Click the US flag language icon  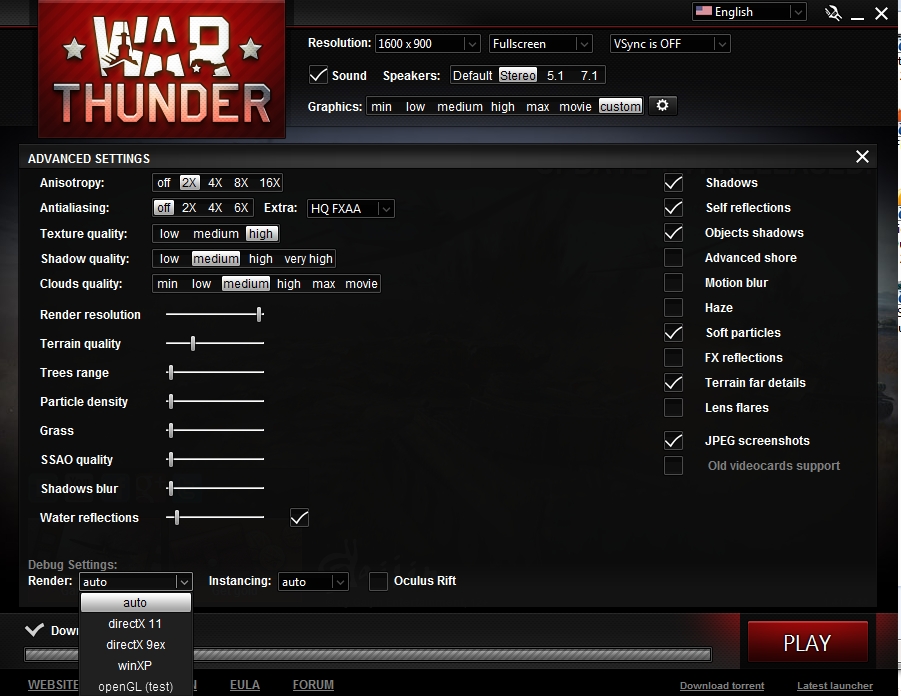click(703, 11)
